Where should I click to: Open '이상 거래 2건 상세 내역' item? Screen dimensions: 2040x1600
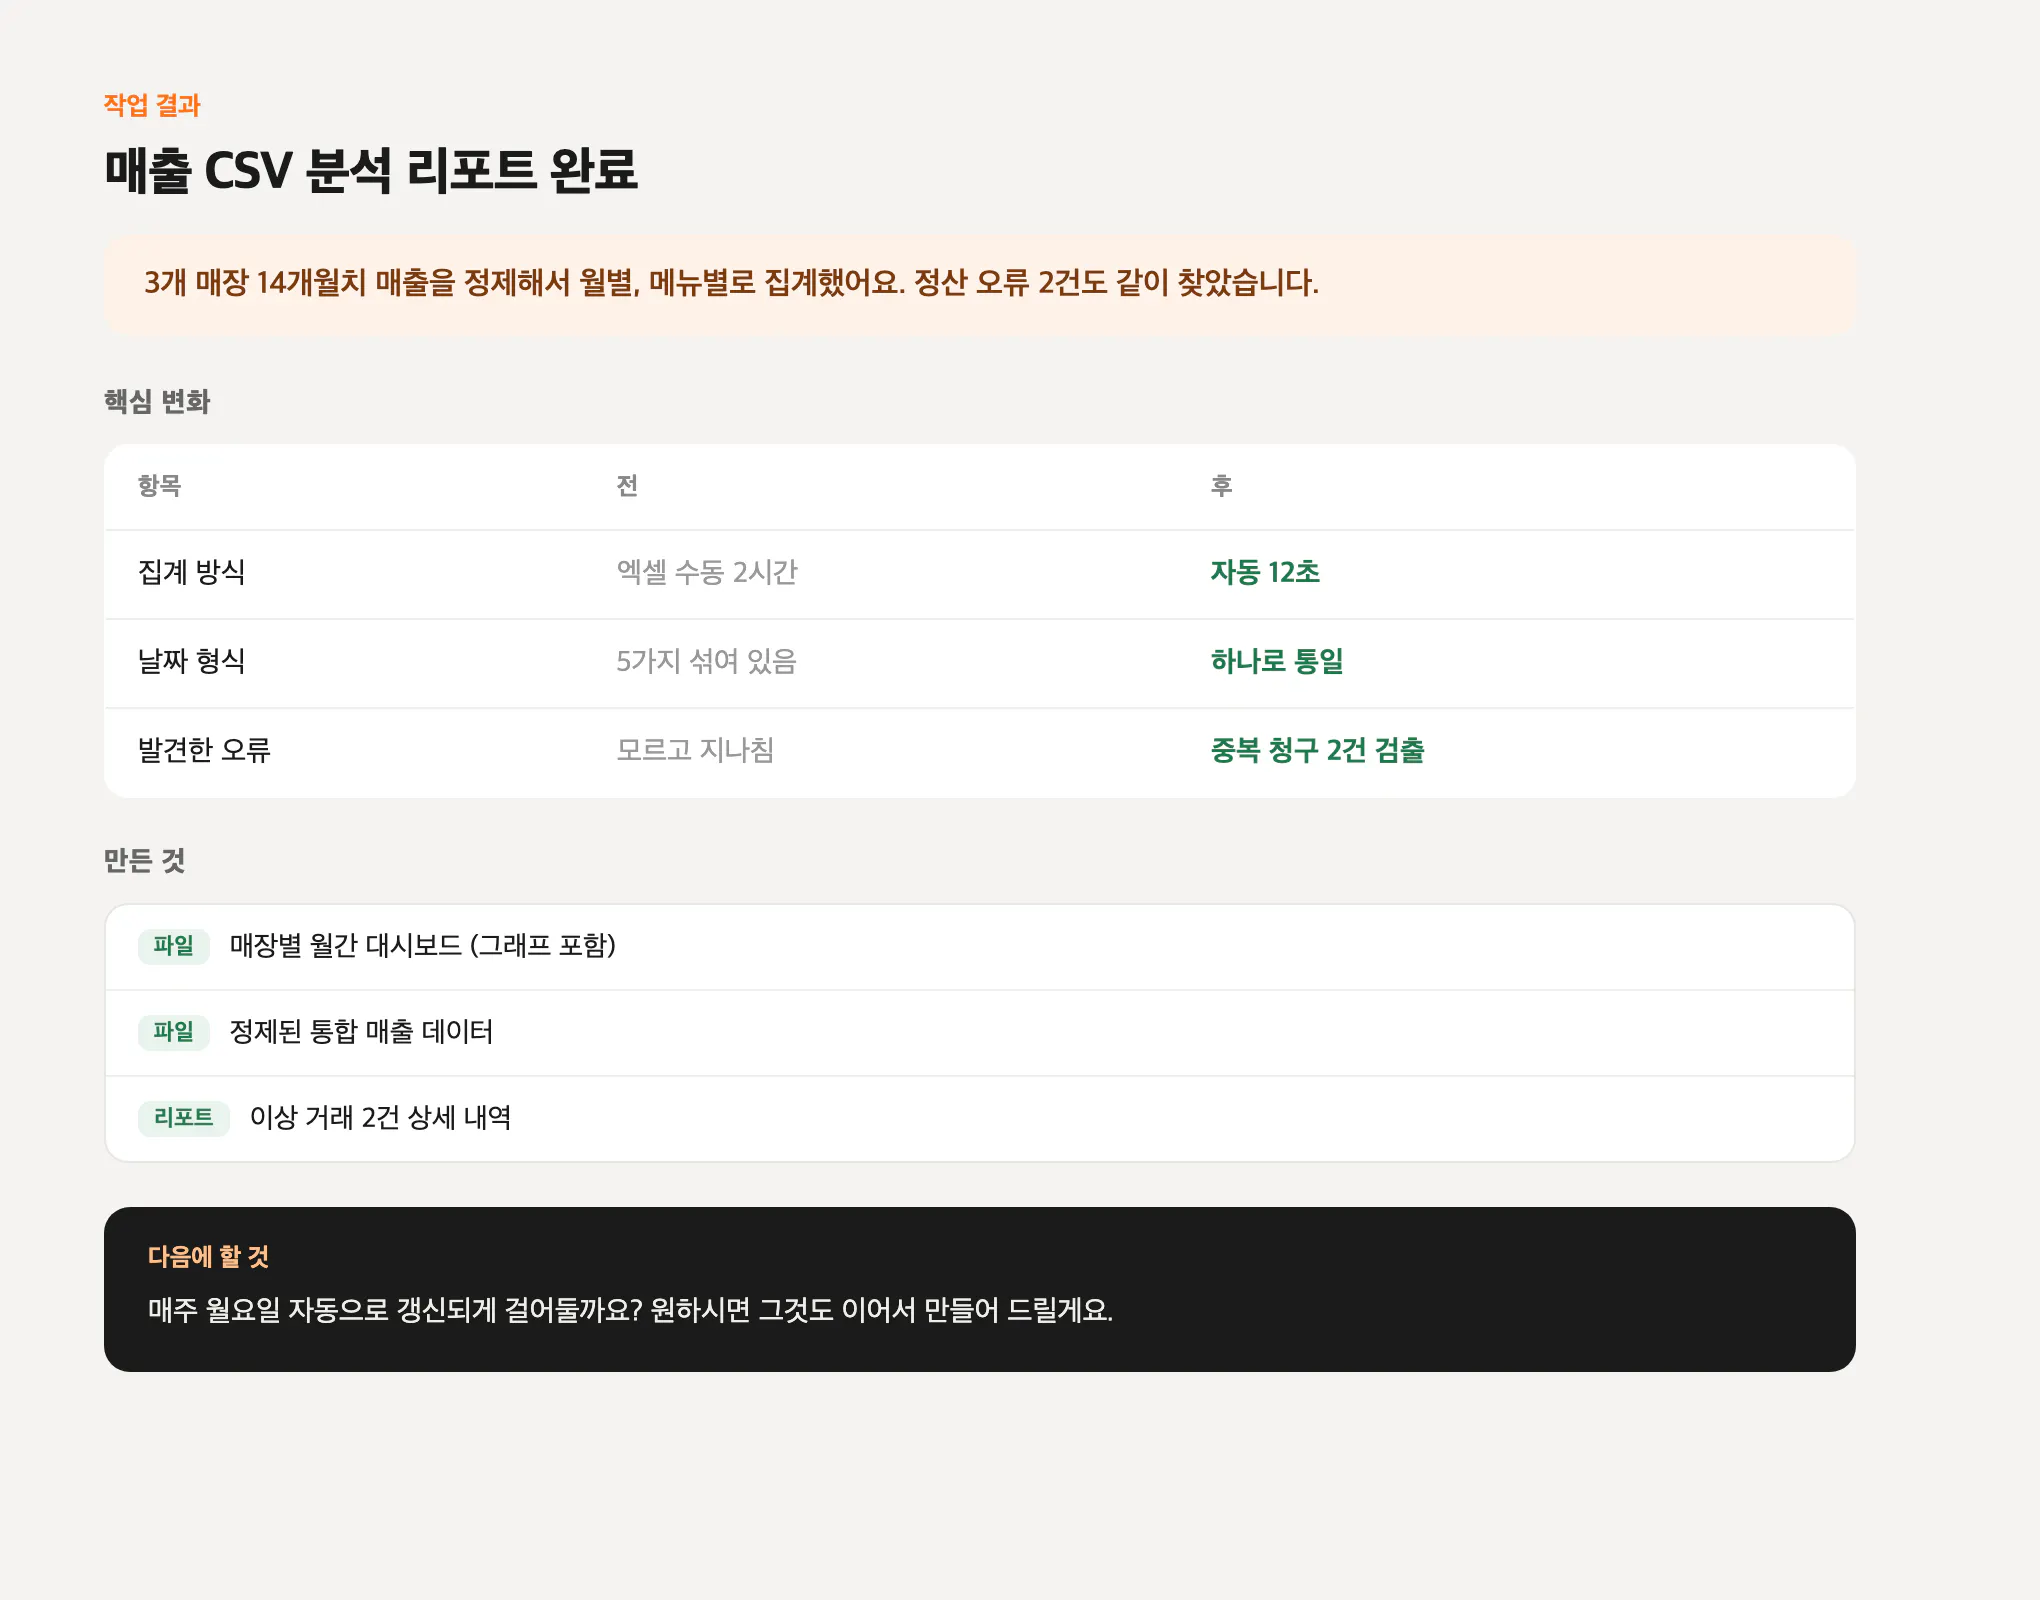click(381, 1118)
